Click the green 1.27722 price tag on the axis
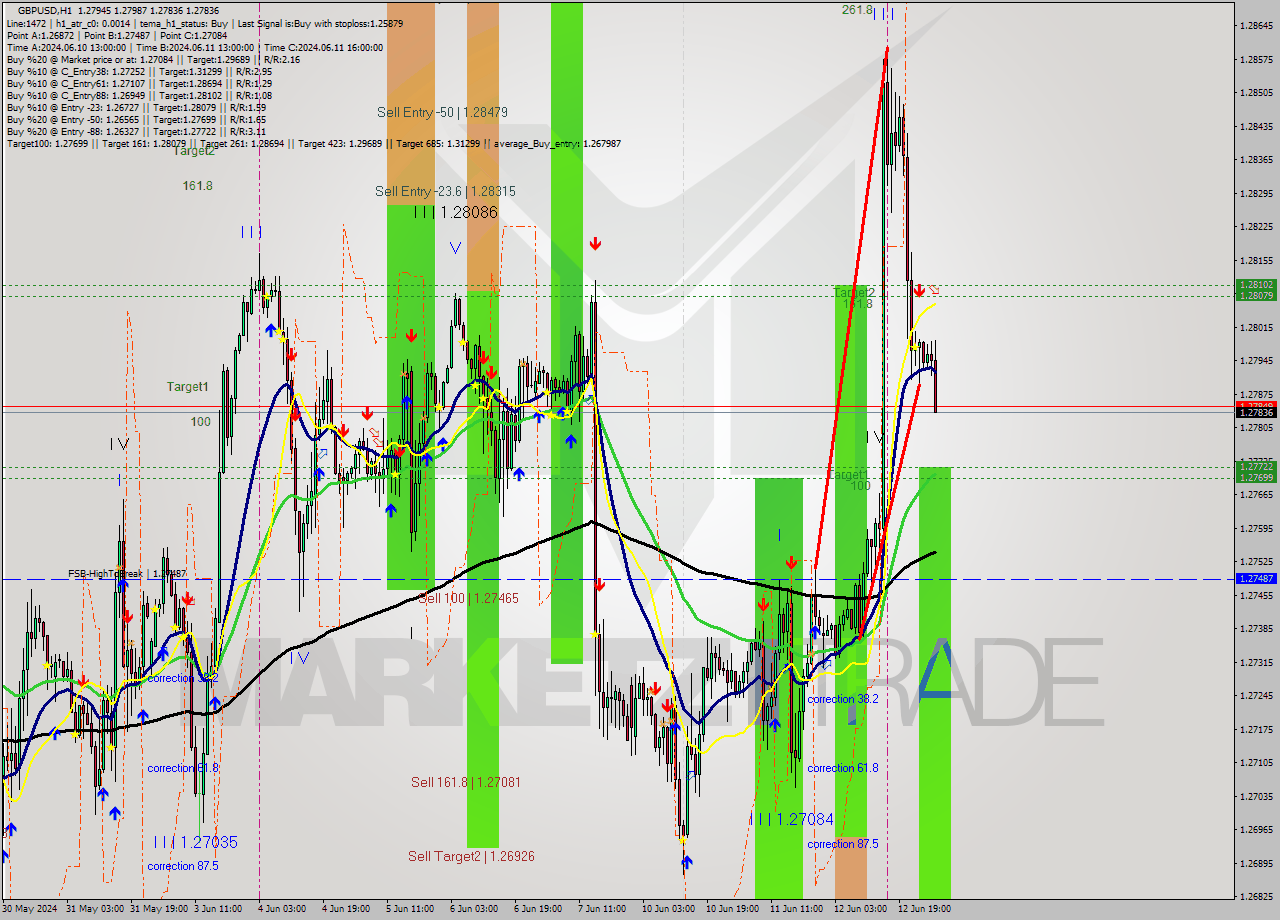 tap(1256, 466)
